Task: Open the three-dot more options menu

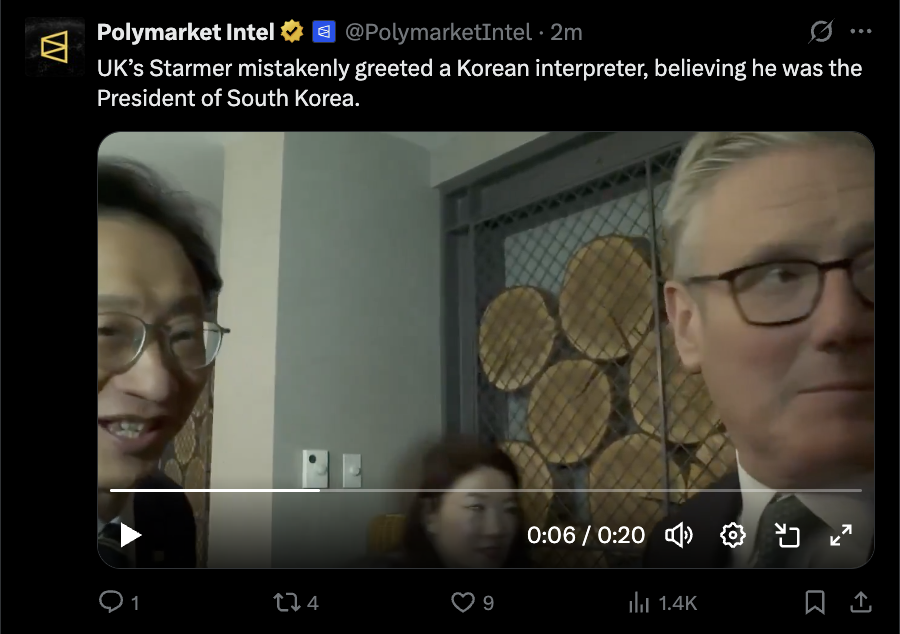Action: click(861, 32)
